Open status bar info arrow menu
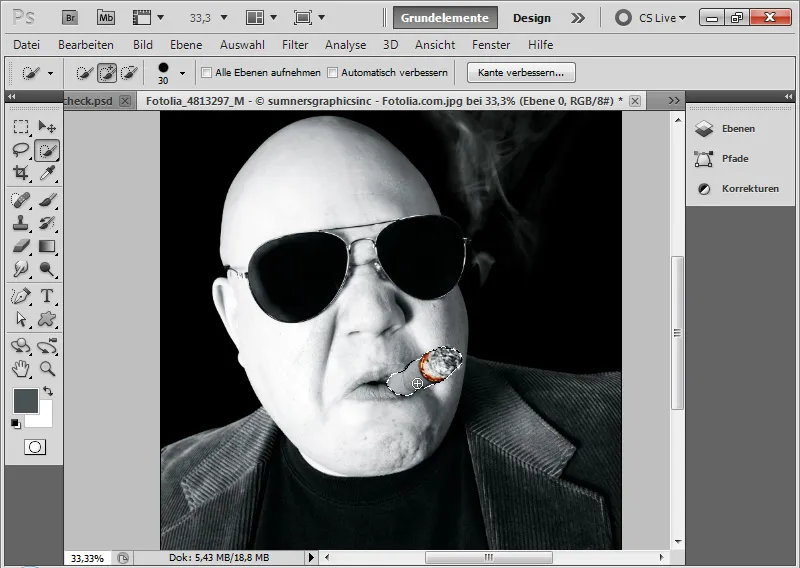The image size is (800, 568). [x=311, y=557]
